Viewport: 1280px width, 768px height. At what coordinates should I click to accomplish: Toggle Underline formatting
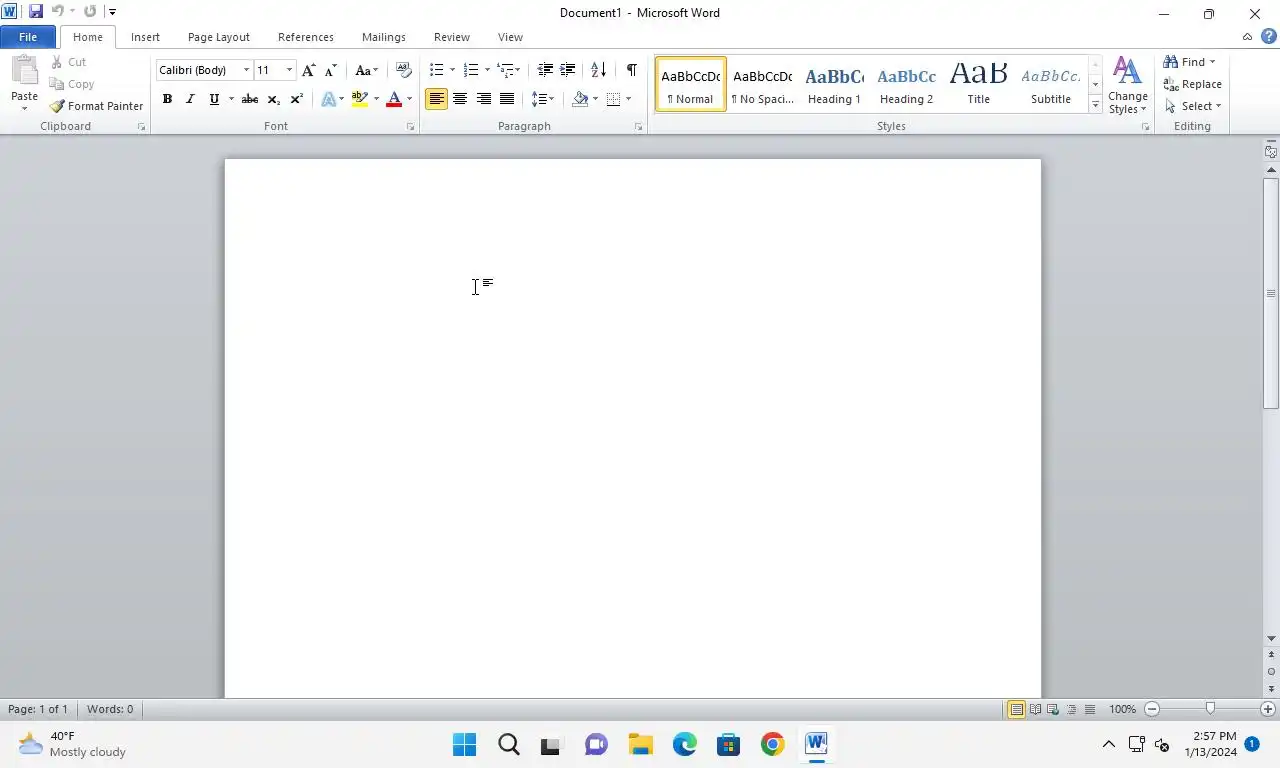[x=213, y=99]
